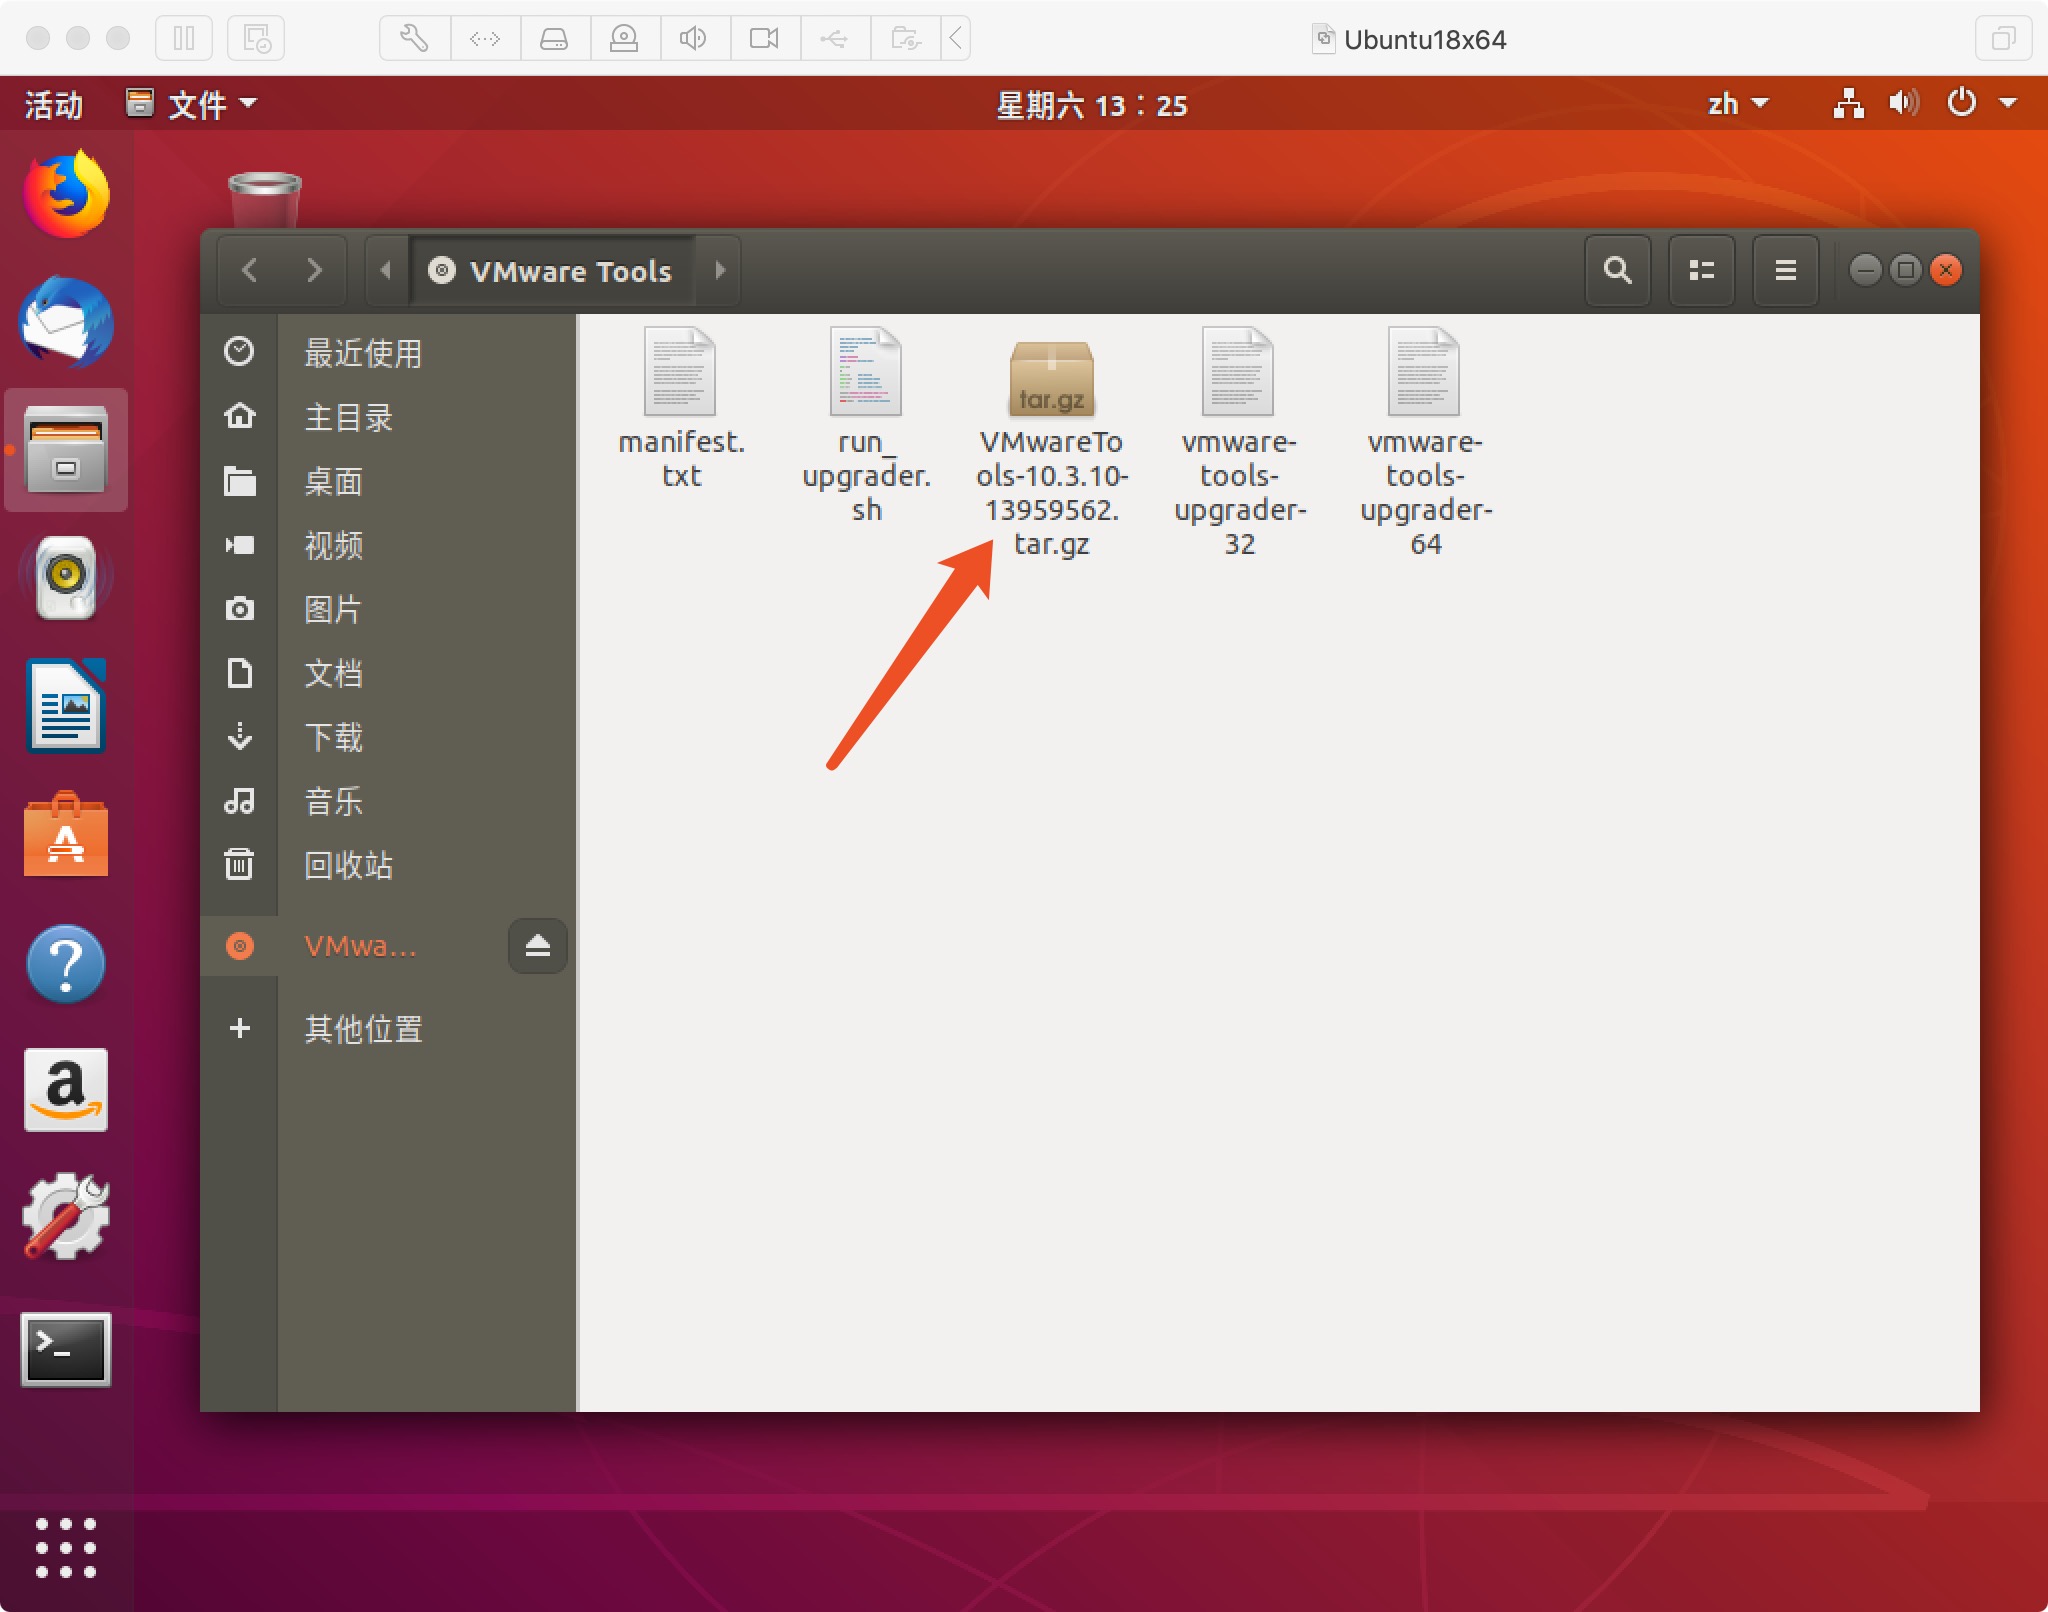The width and height of the screenshot is (2048, 1612).
Task: Open the hamburger menu of file manager
Action: click(1786, 271)
